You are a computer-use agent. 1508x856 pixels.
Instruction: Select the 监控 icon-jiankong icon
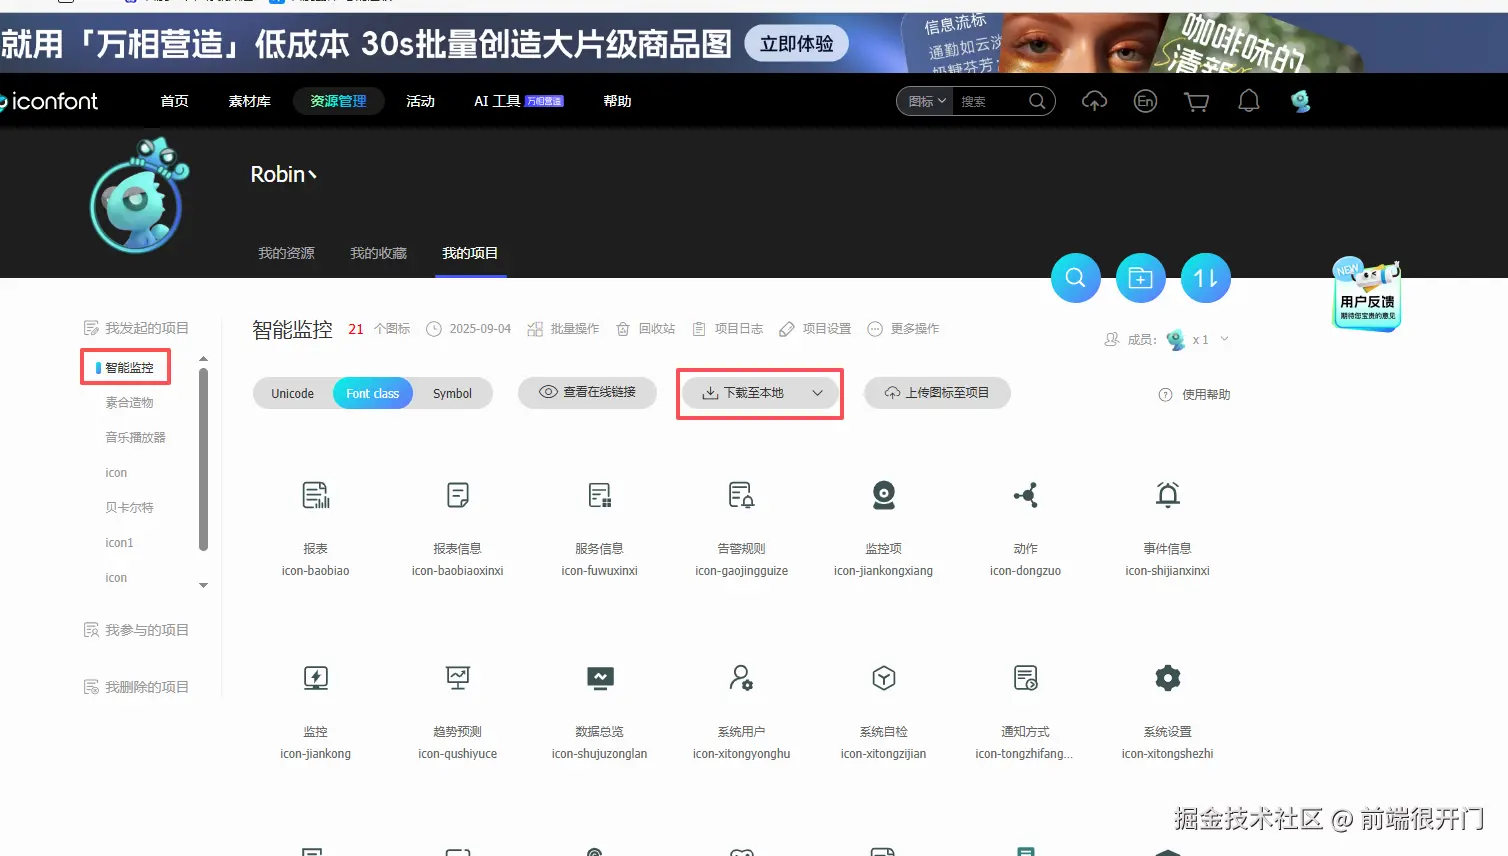[x=316, y=678]
